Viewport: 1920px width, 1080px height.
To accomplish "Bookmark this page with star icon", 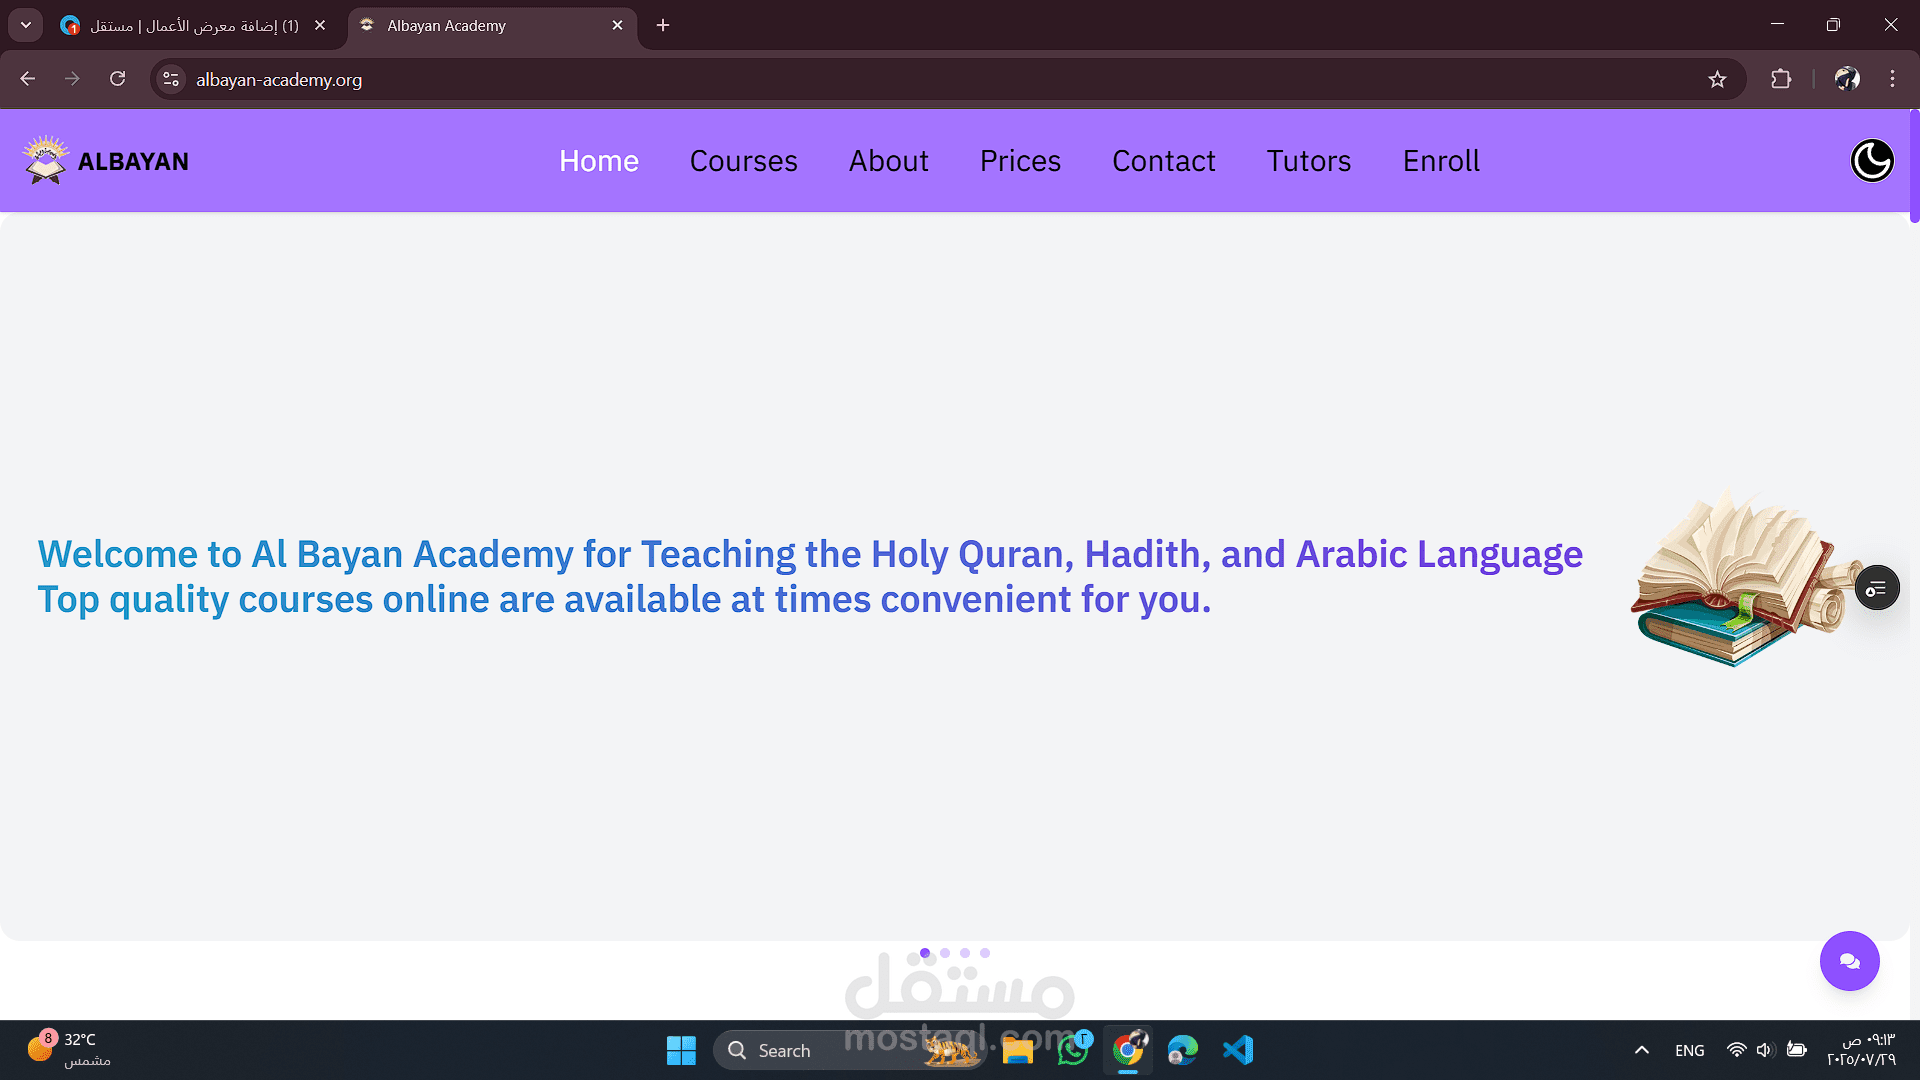I will coord(1717,79).
